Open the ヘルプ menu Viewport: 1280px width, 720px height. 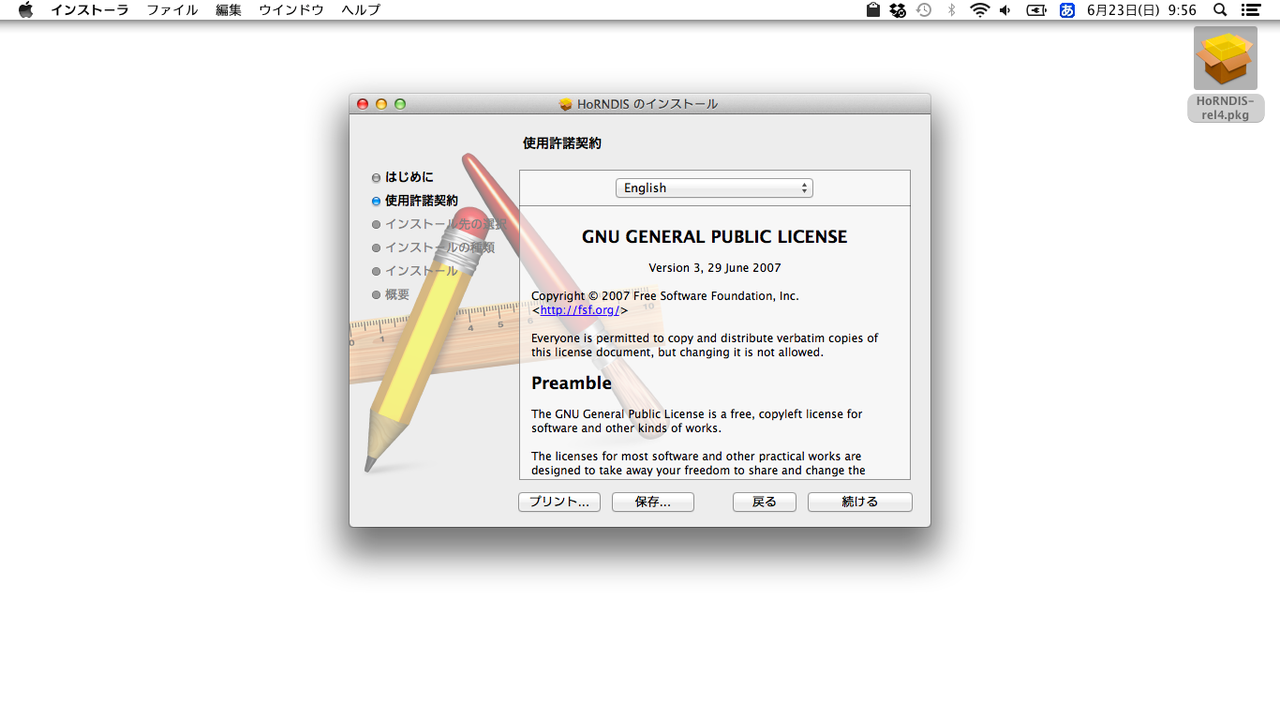pyautogui.click(x=360, y=10)
